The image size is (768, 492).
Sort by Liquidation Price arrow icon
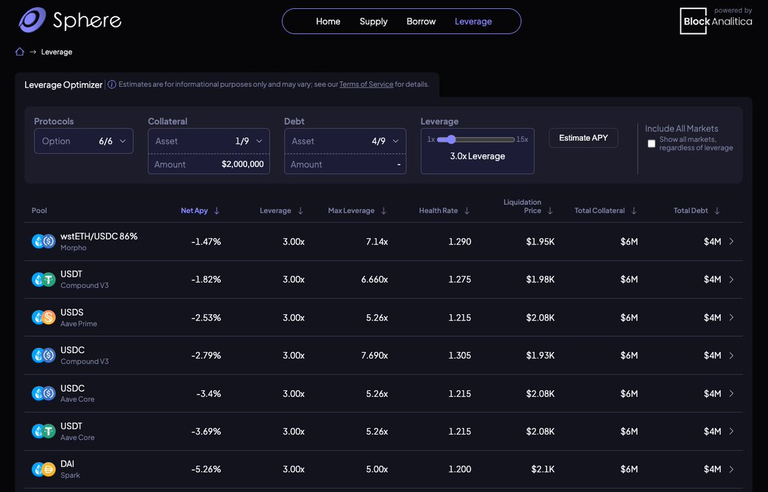[550, 211]
